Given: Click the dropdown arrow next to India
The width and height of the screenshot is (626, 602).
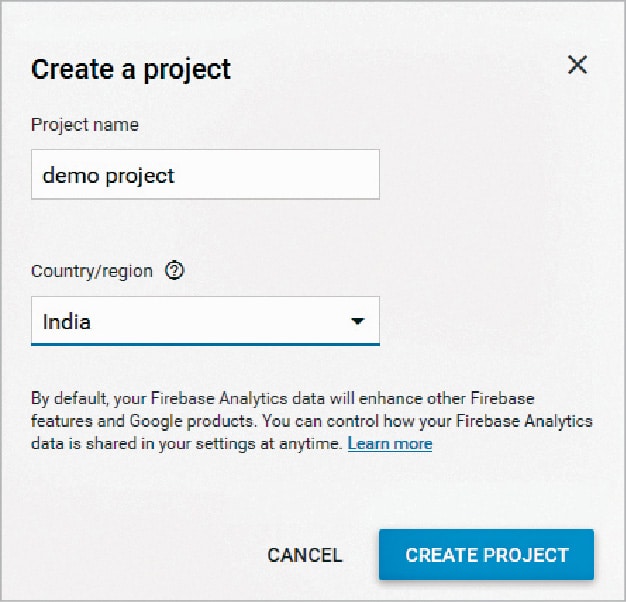Looking at the screenshot, I should 357,322.
